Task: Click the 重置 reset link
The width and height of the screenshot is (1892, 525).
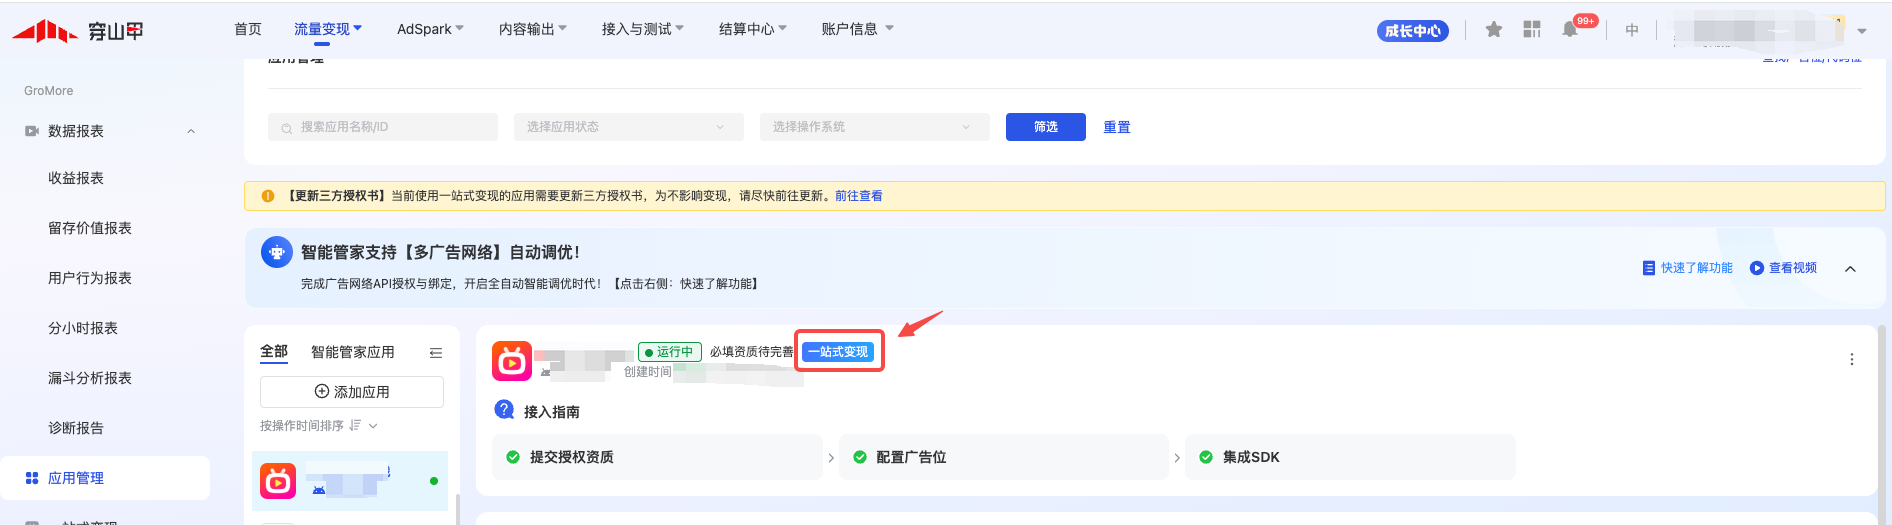Action: 1116,127
